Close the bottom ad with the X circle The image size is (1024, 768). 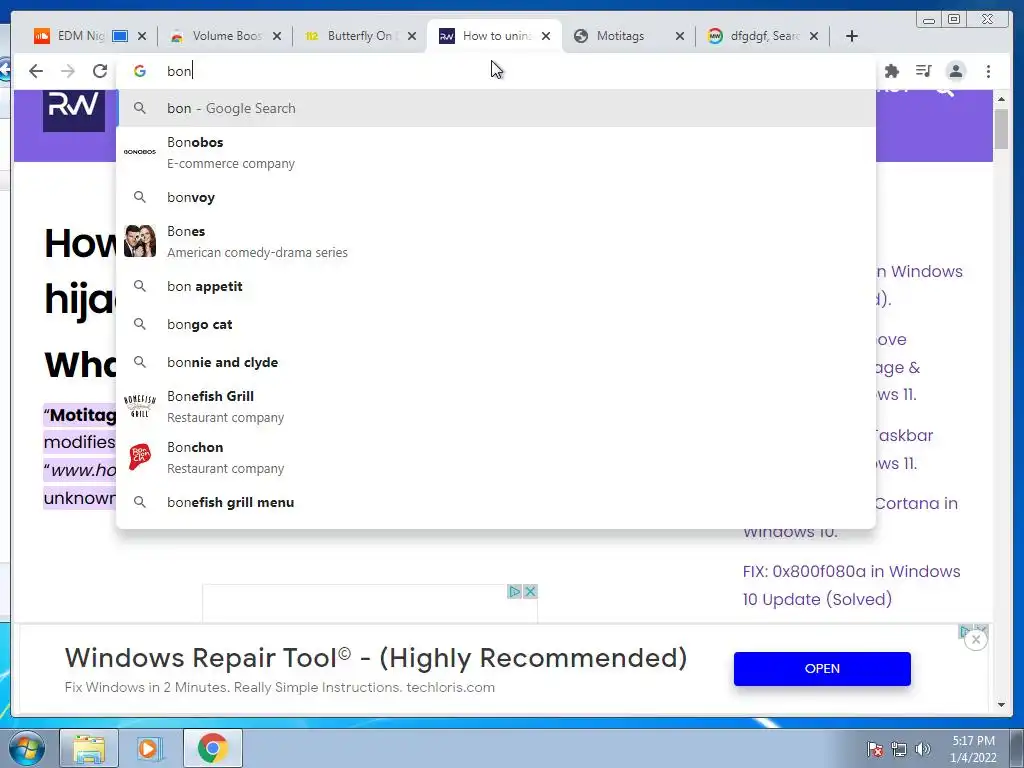[976, 639]
